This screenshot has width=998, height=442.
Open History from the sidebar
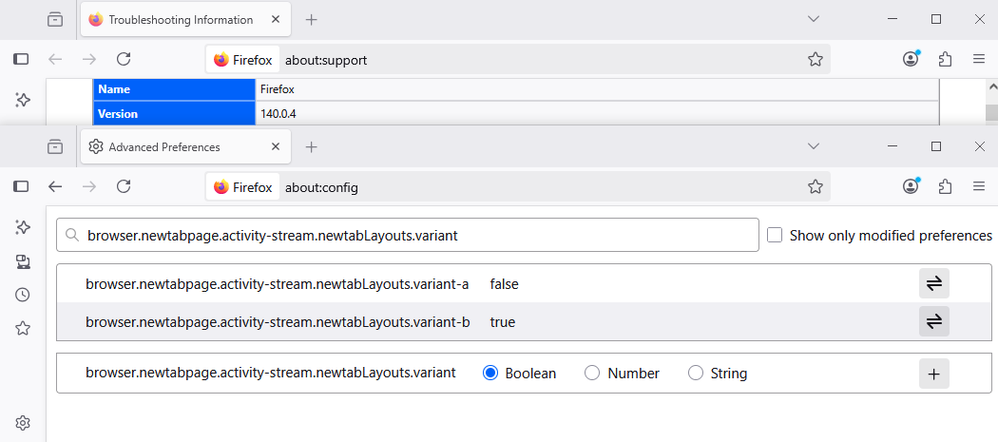pyautogui.click(x=22, y=295)
